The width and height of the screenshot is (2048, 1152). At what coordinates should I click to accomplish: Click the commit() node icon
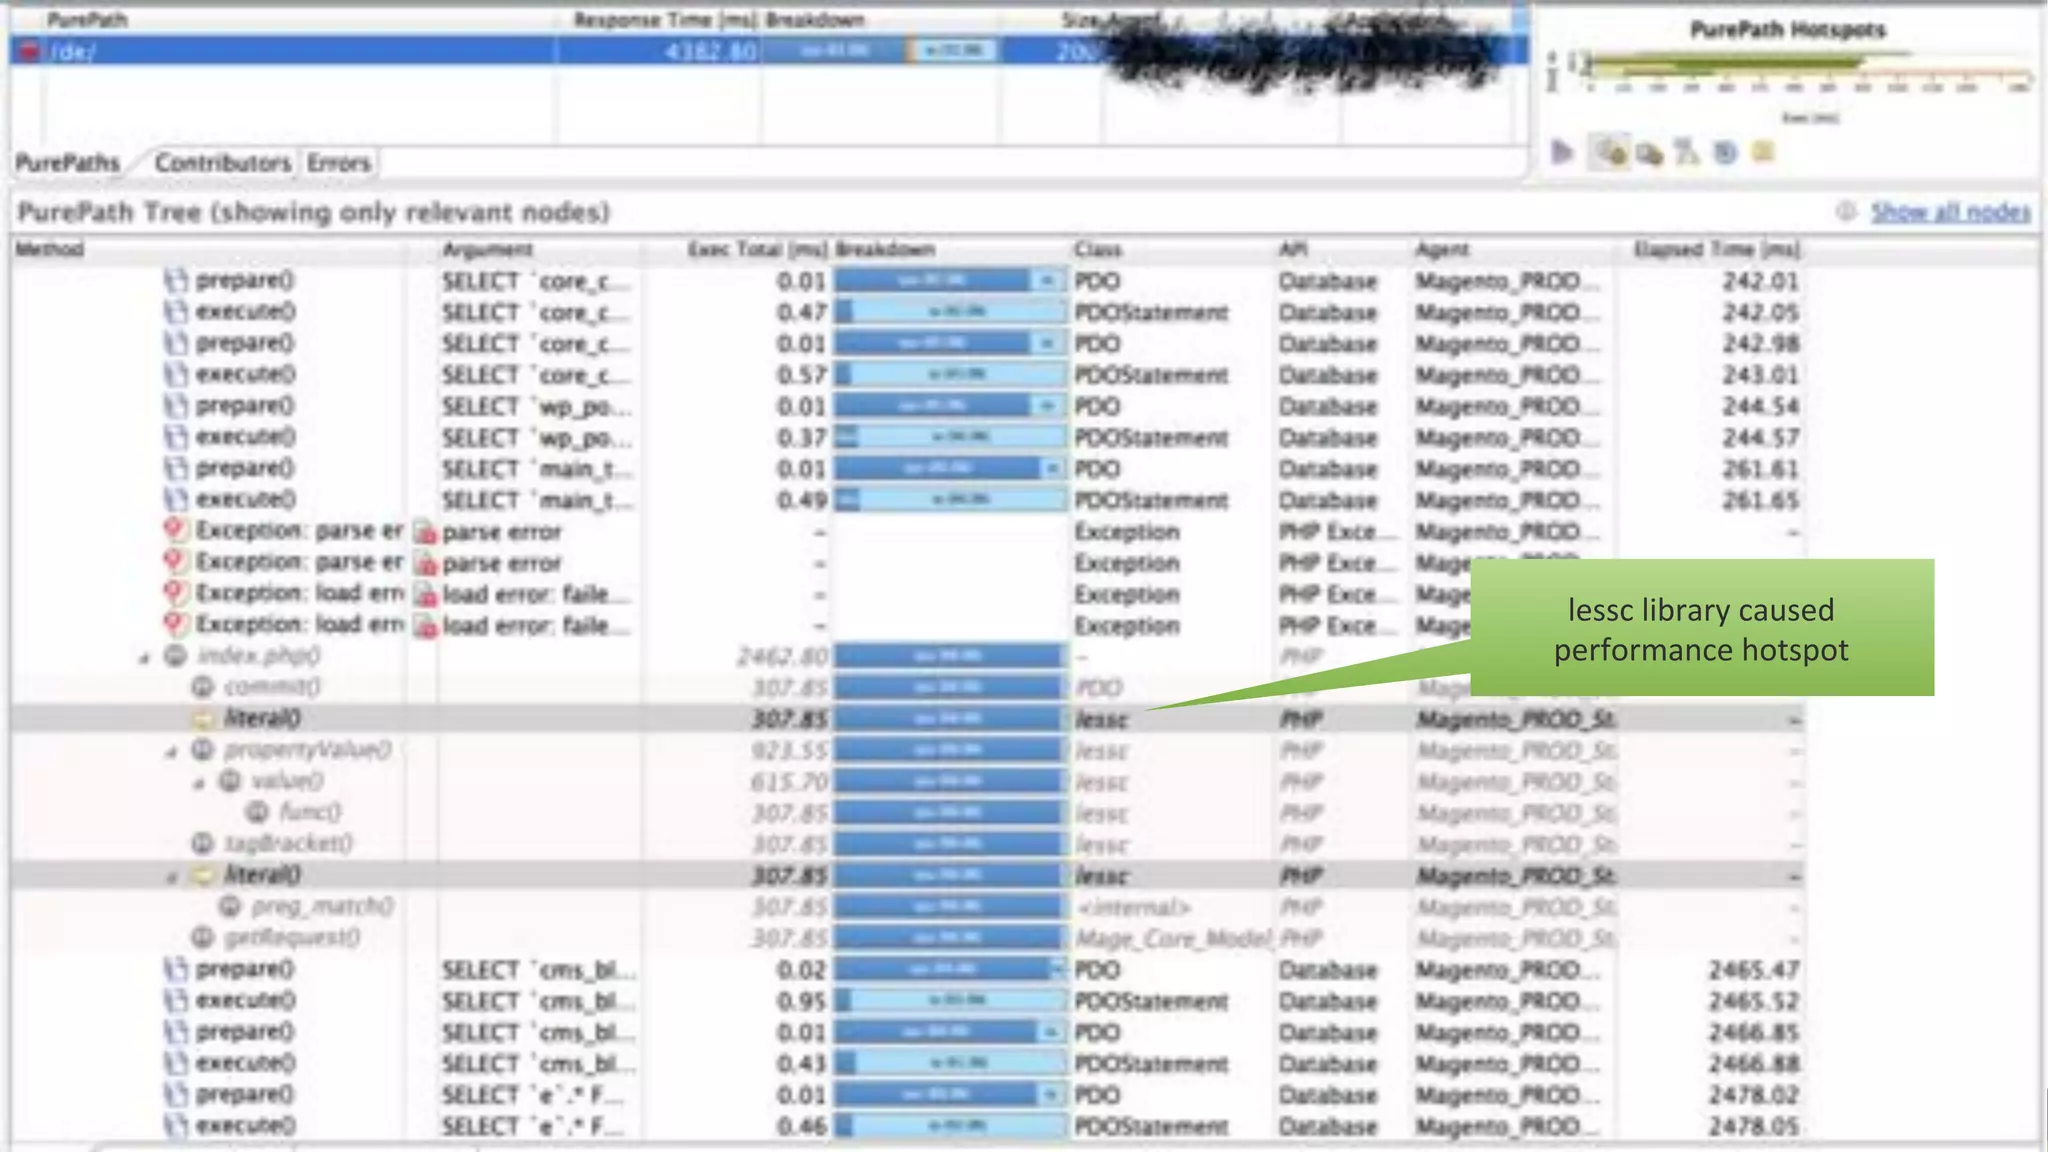coord(203,687)
